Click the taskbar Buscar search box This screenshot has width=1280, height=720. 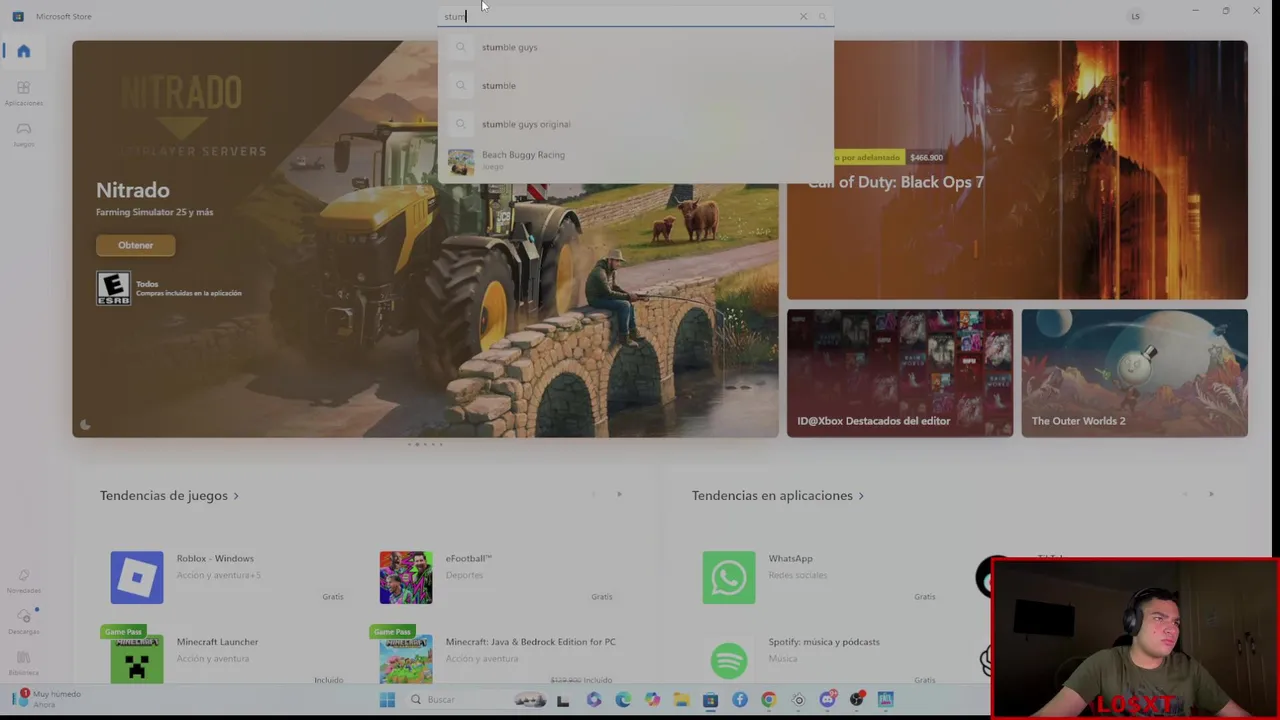coord(476,700)
